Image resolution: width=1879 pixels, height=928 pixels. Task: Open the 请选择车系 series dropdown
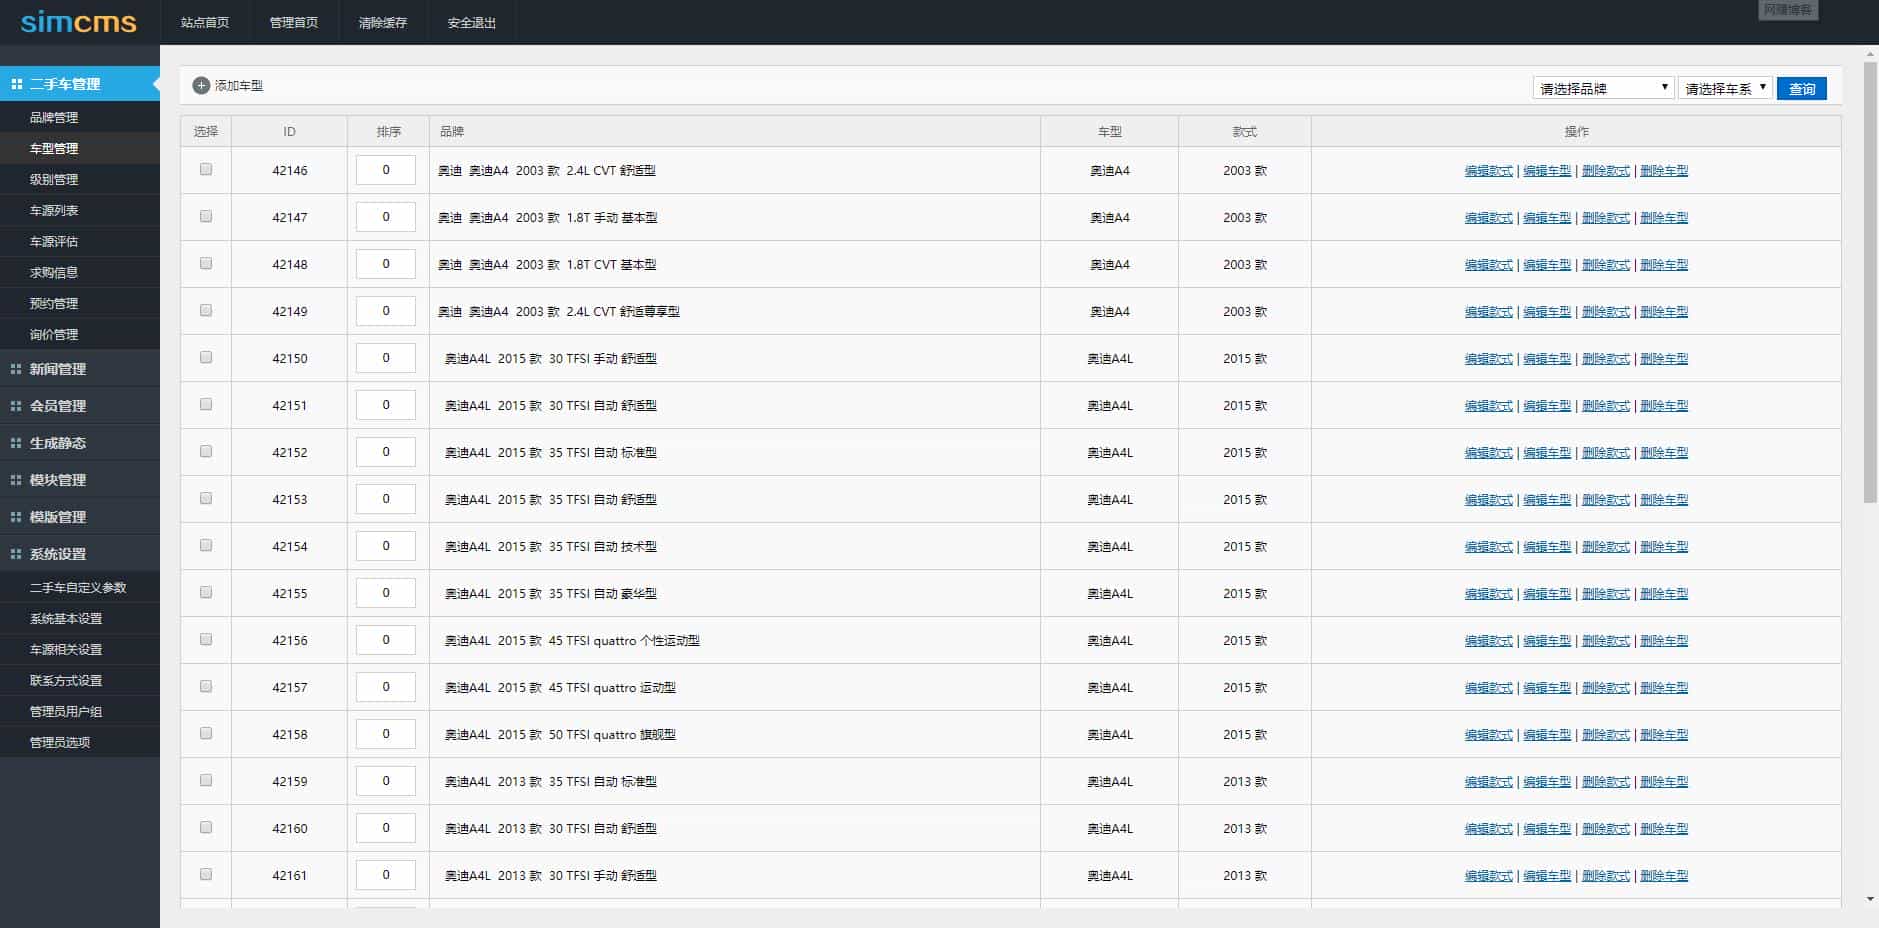tap(1725, 88)
